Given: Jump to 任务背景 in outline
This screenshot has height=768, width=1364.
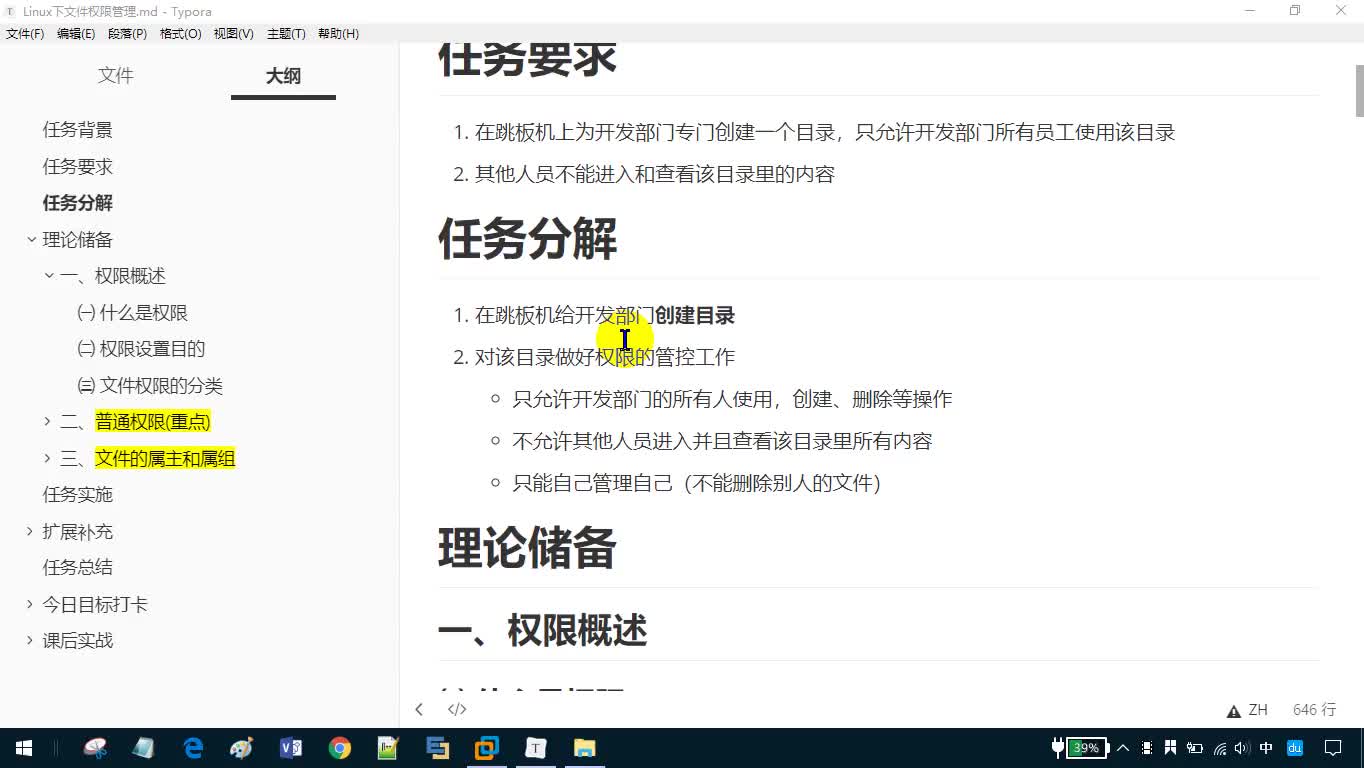Looking at the screenshot, I should tap(78, 130).
